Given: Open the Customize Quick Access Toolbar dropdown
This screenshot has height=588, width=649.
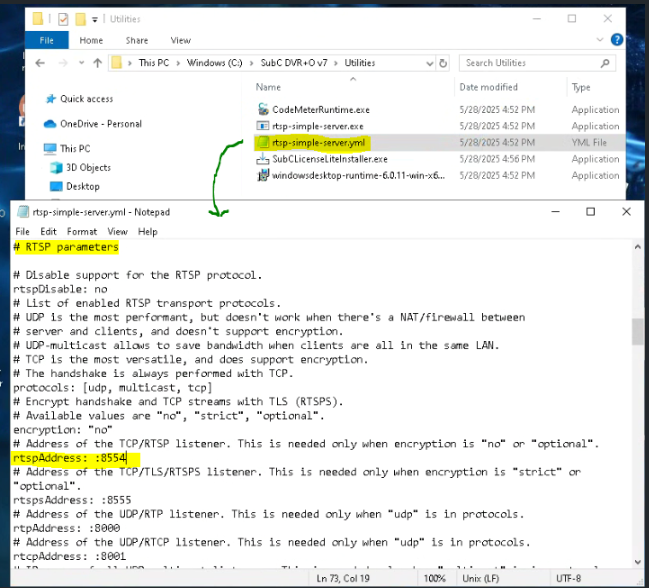Looking at the screenshot, I should pos(96,19).
